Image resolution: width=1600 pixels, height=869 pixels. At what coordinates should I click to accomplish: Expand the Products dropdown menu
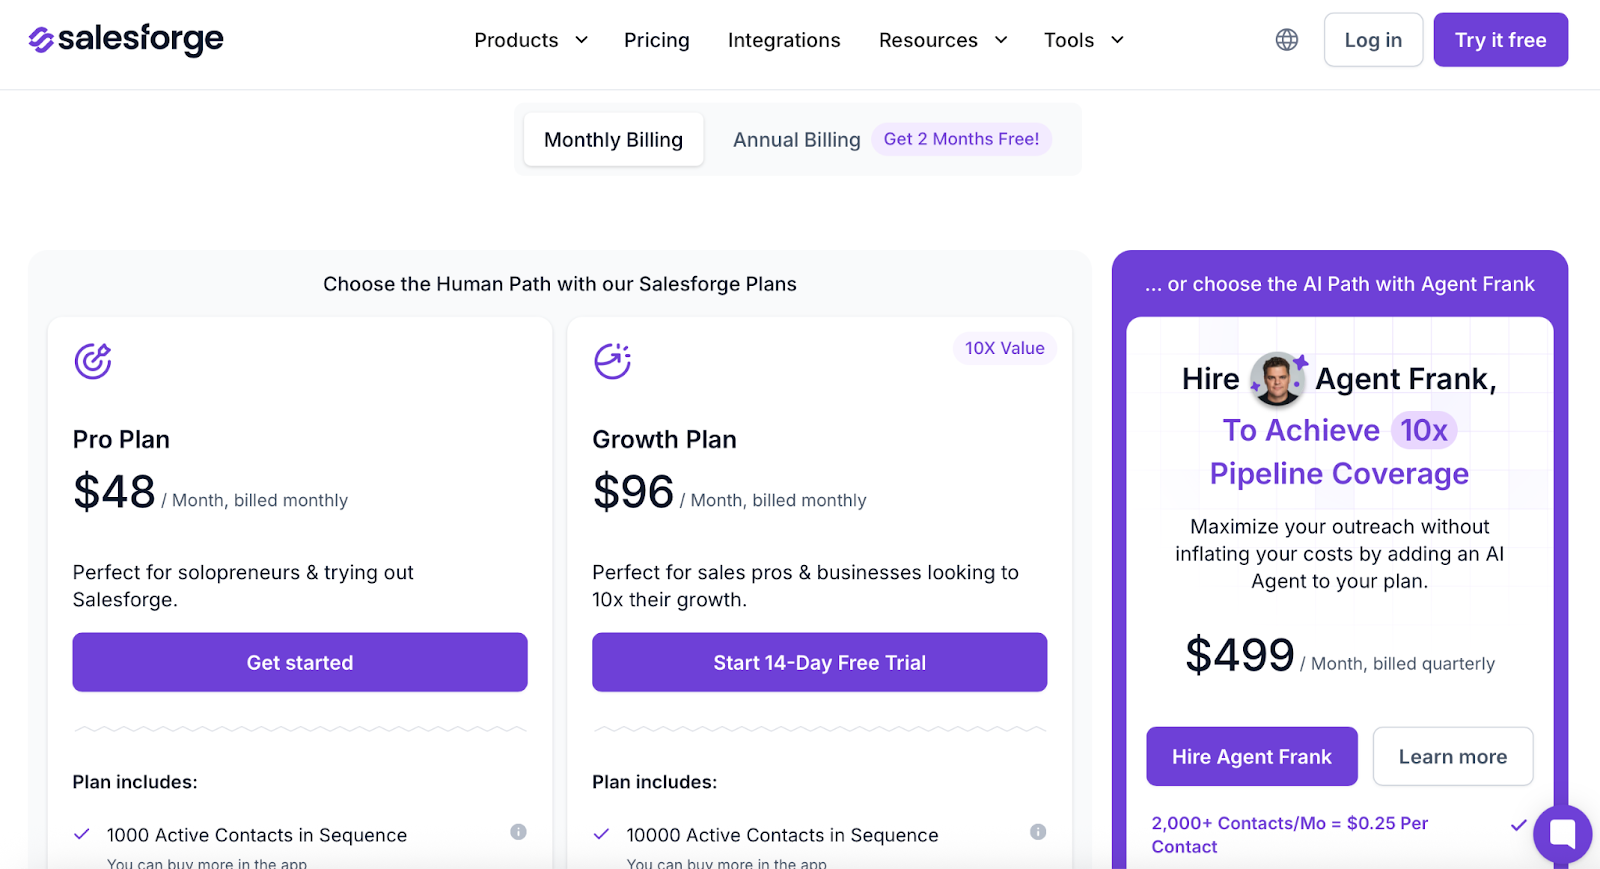pyautogui.click(x=530, y=40)
